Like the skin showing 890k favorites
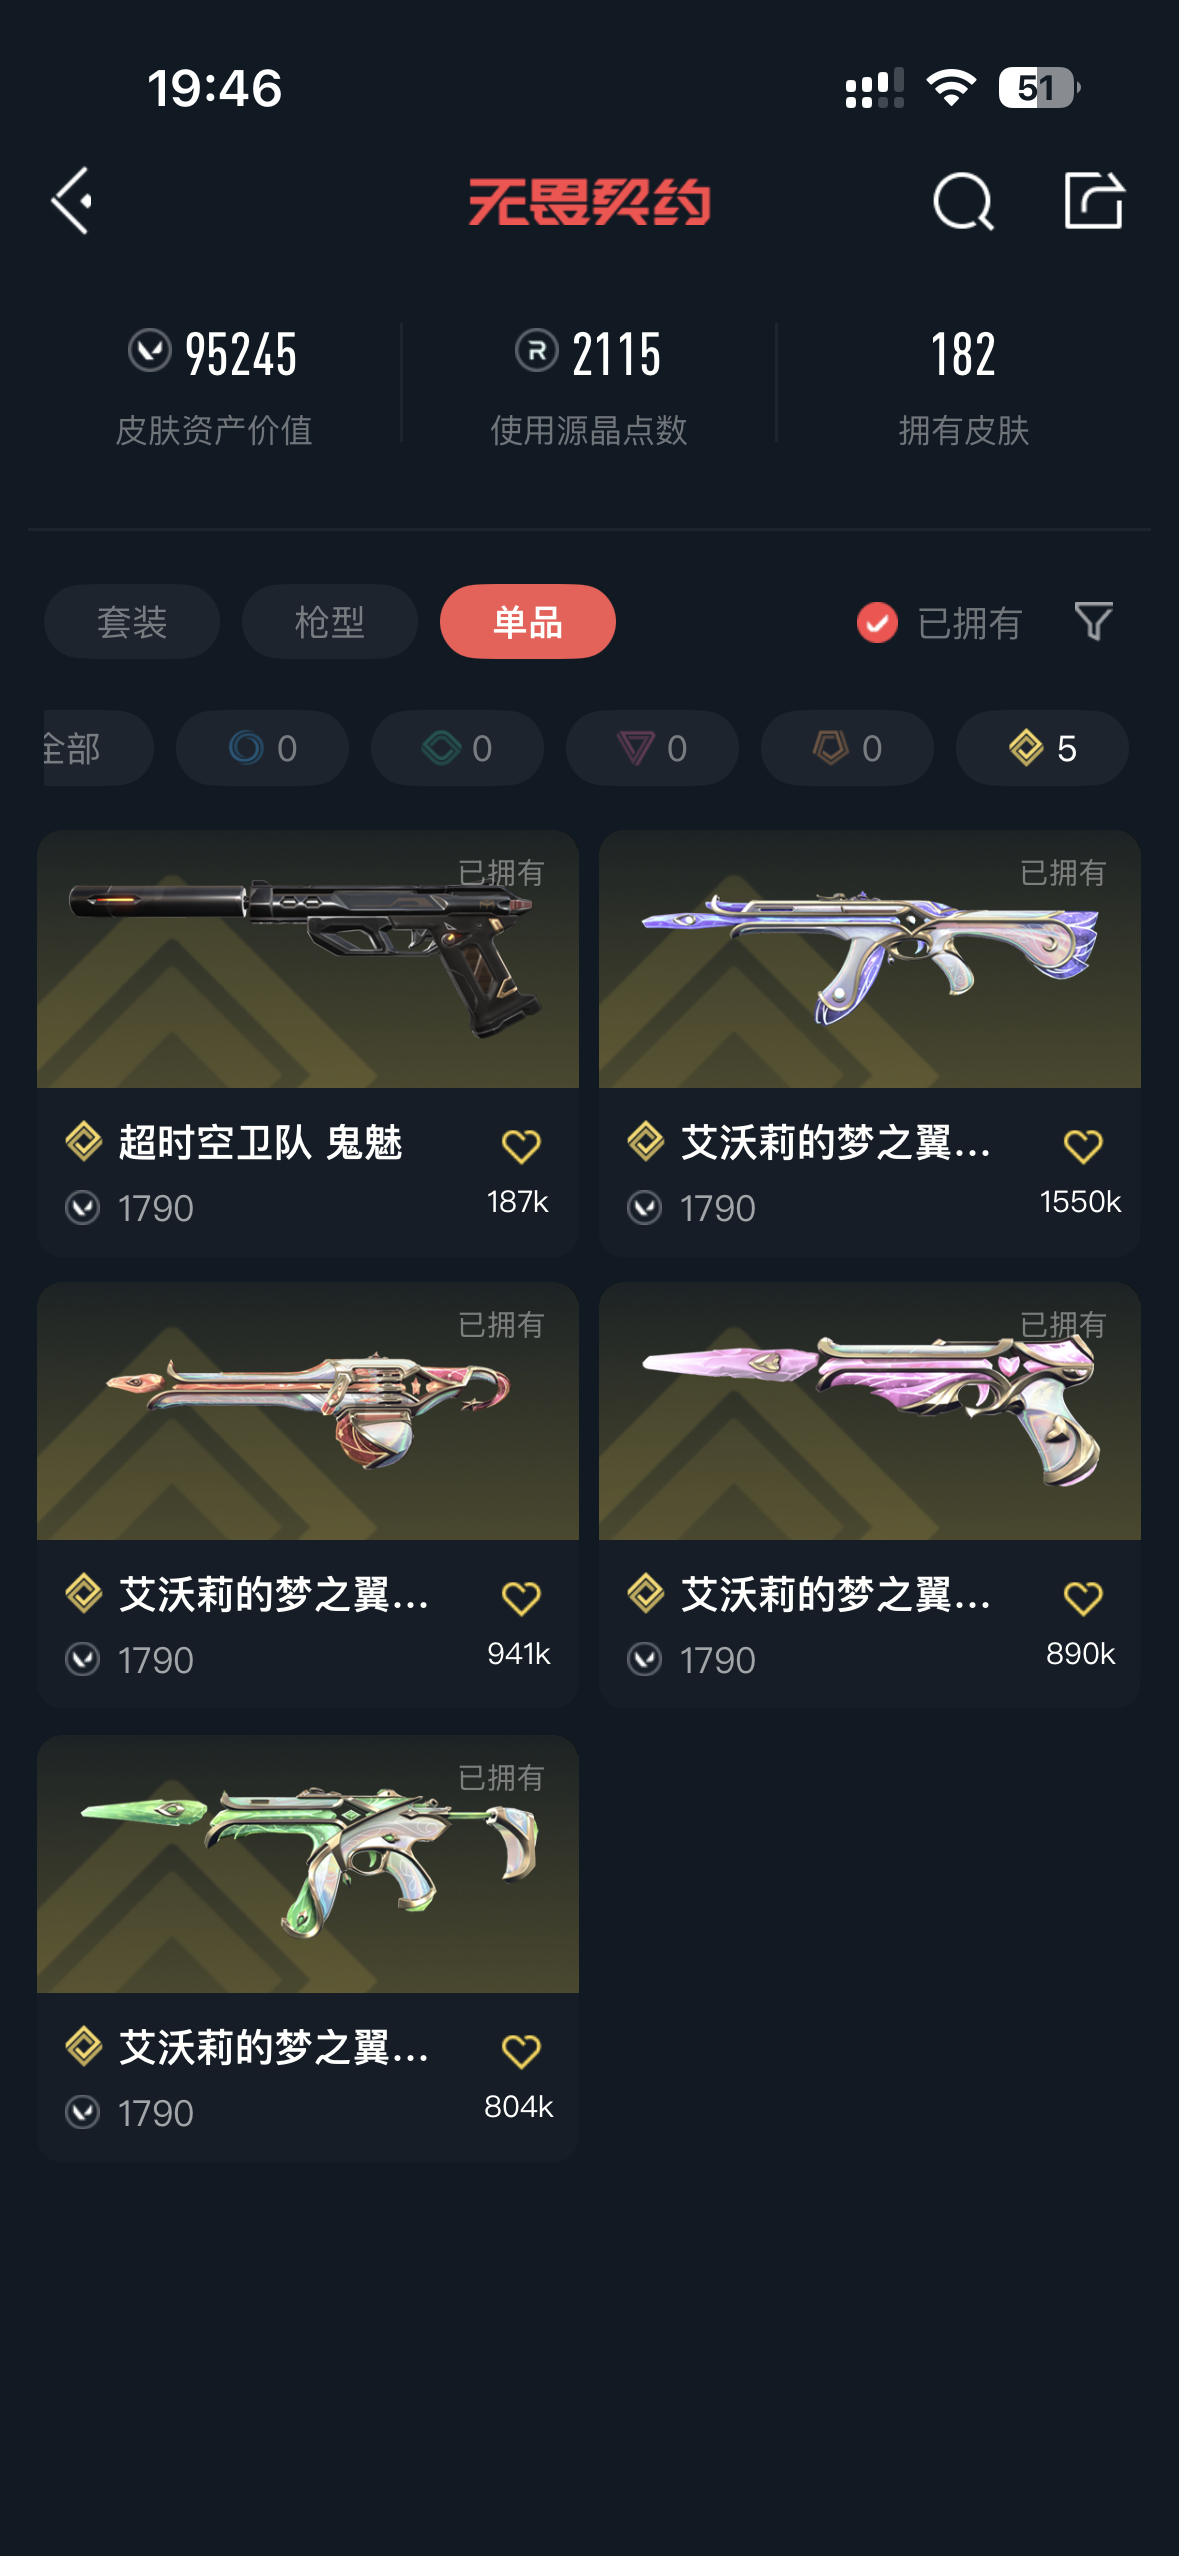 [x=1083, y=1598]
